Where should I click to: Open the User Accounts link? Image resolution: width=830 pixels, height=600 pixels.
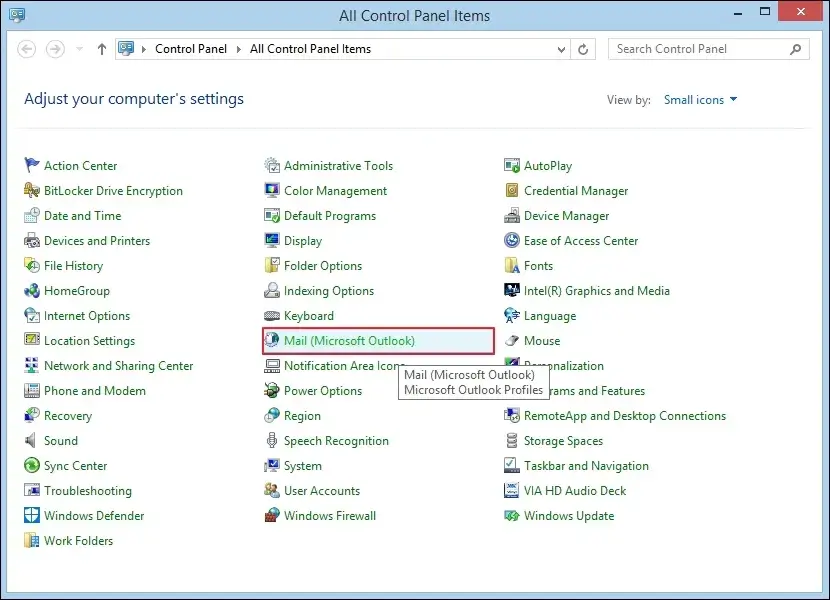322,490
